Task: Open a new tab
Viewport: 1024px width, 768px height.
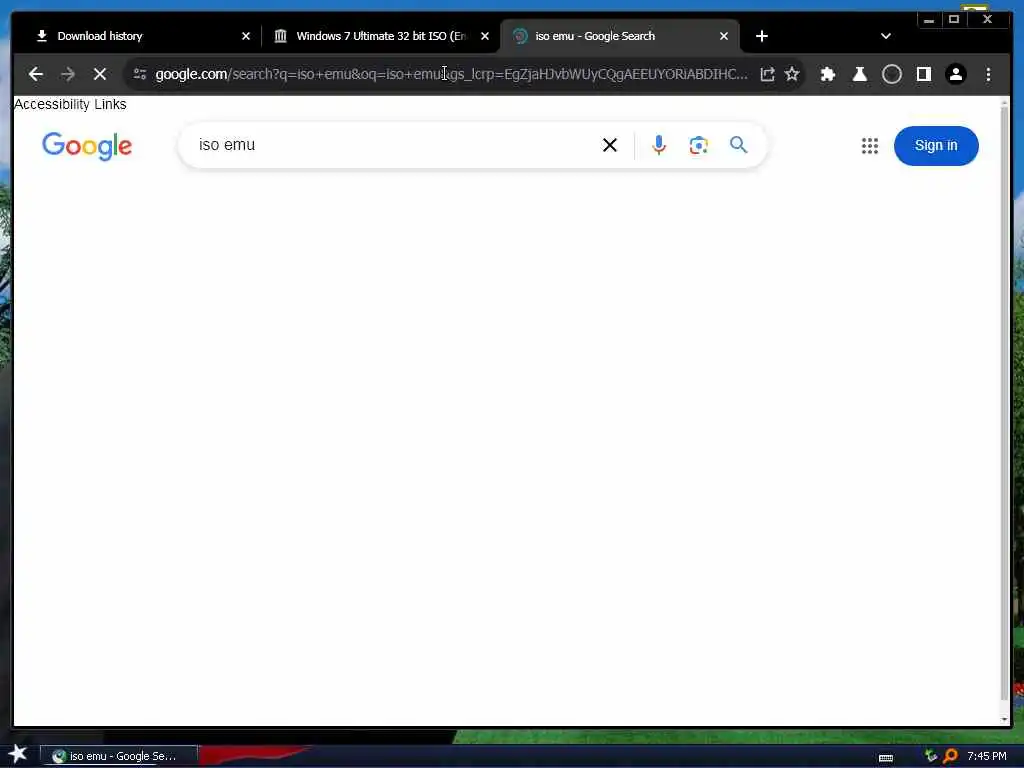Action: coord(761,36)
